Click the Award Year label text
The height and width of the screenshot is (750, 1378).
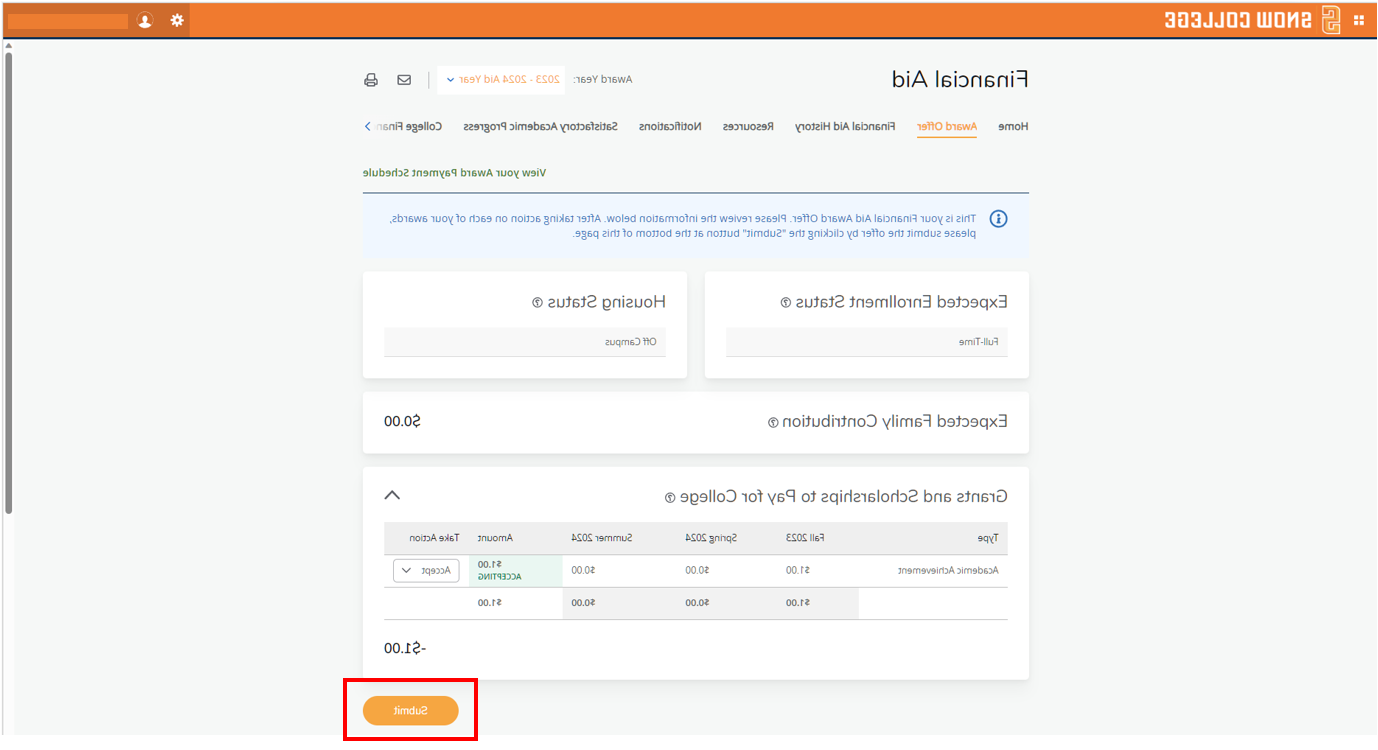click(603, 80)
